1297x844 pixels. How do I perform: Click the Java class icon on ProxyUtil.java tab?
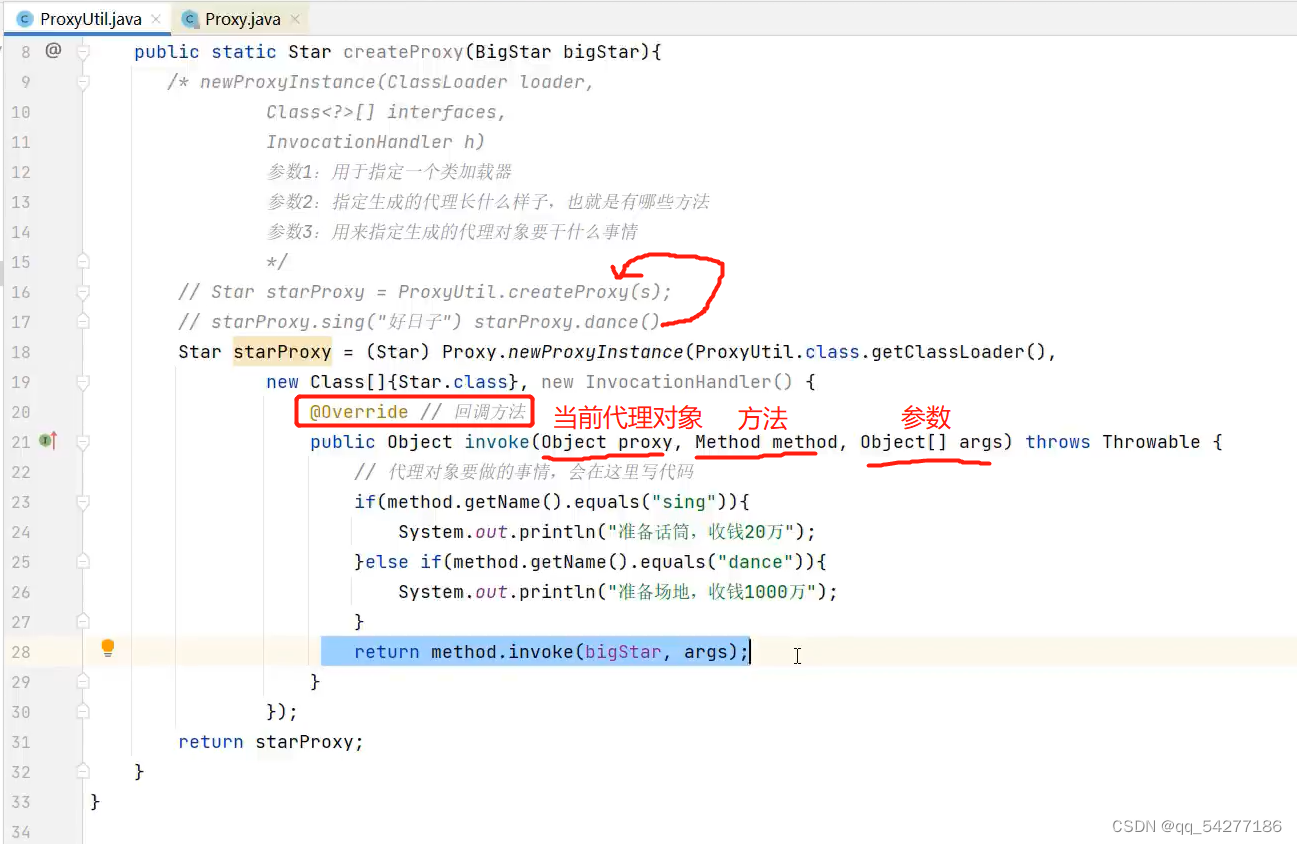[25, 19]
